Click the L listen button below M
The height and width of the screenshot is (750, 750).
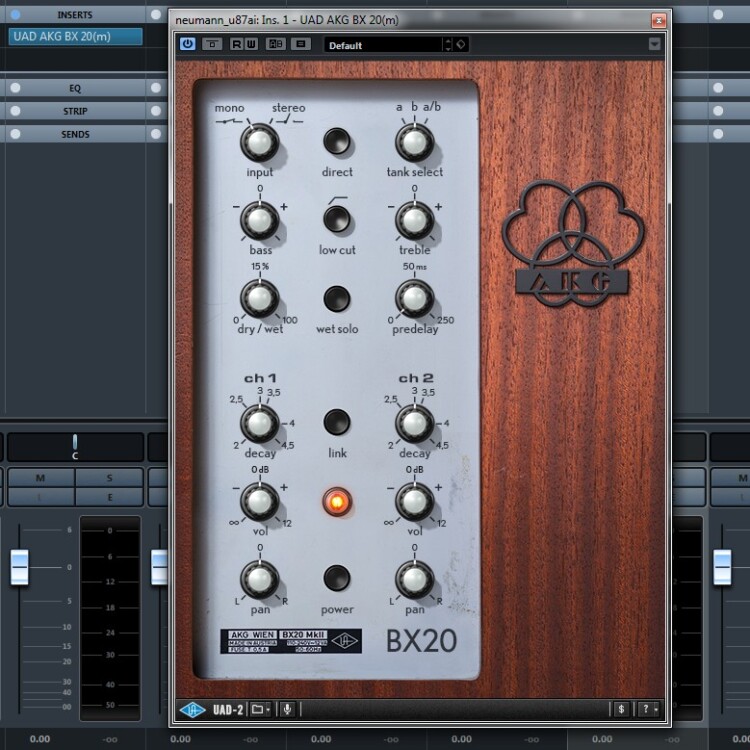(x=41, y=497)
